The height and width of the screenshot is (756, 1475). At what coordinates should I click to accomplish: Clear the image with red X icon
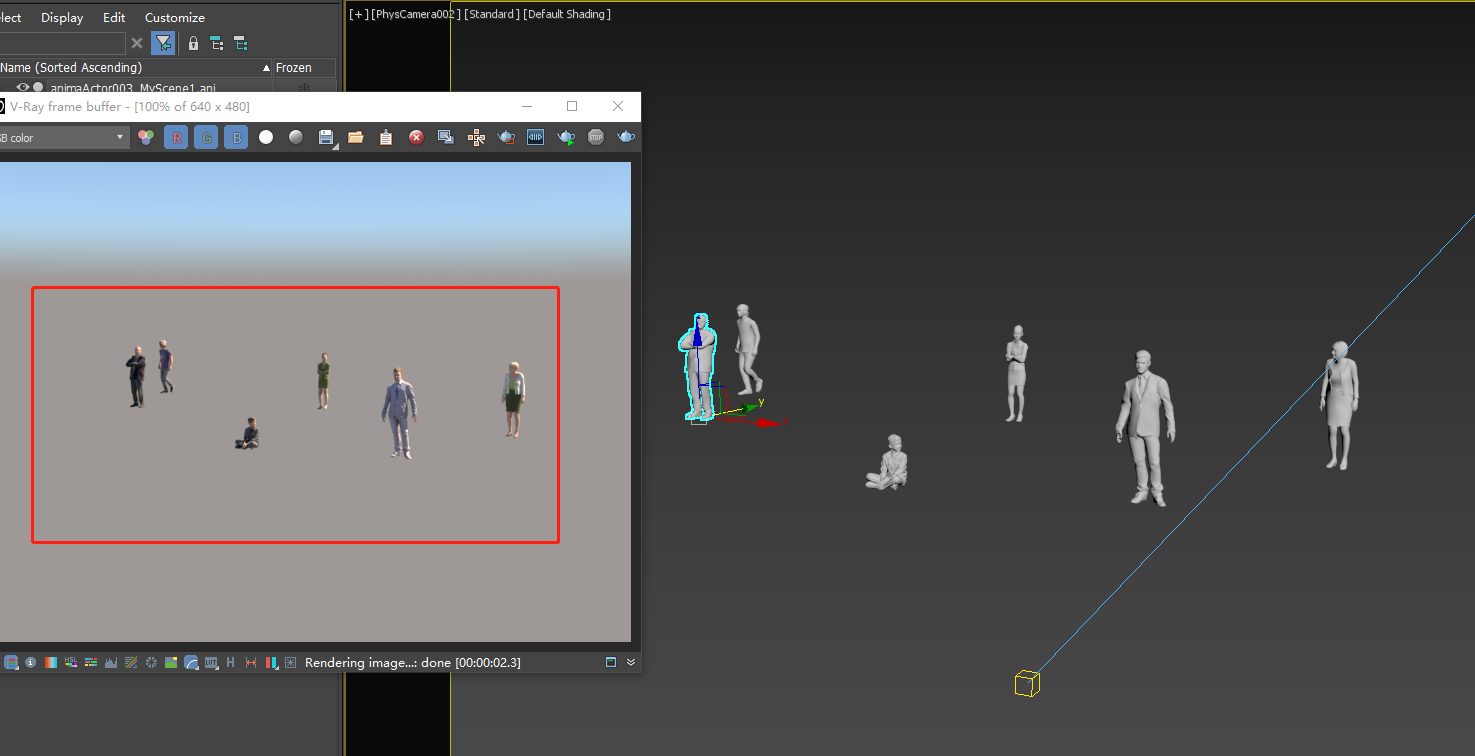(x=416, y=137)
